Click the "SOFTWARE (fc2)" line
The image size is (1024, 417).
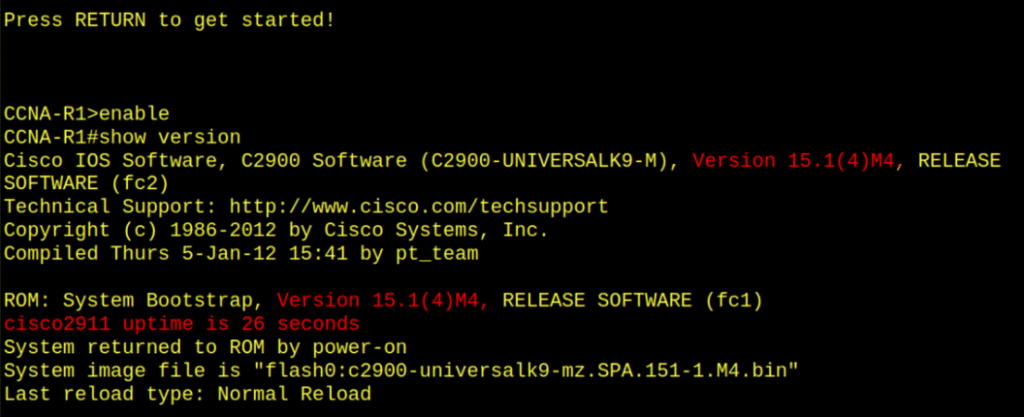pyautogui.click(x=87, y=184)
